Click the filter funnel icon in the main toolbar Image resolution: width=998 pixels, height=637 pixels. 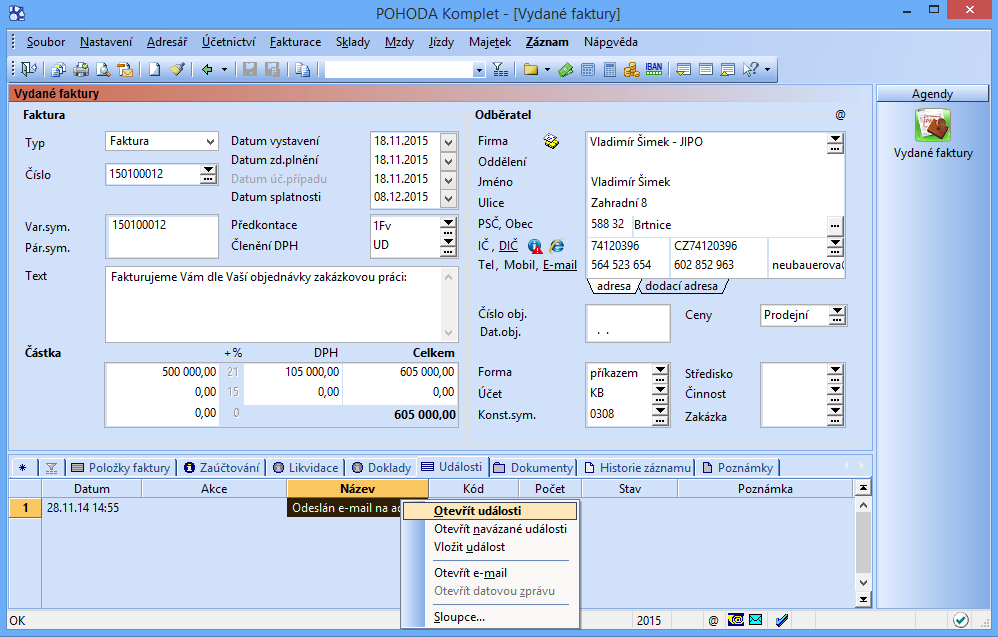tap(500, 69)
